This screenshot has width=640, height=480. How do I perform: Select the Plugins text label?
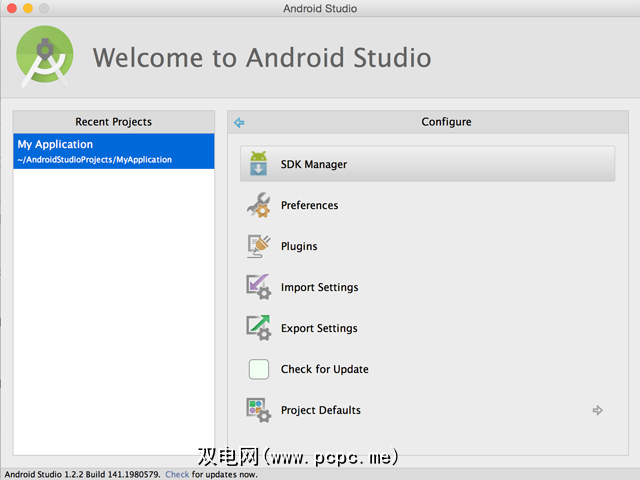click(x=299, y=246)
